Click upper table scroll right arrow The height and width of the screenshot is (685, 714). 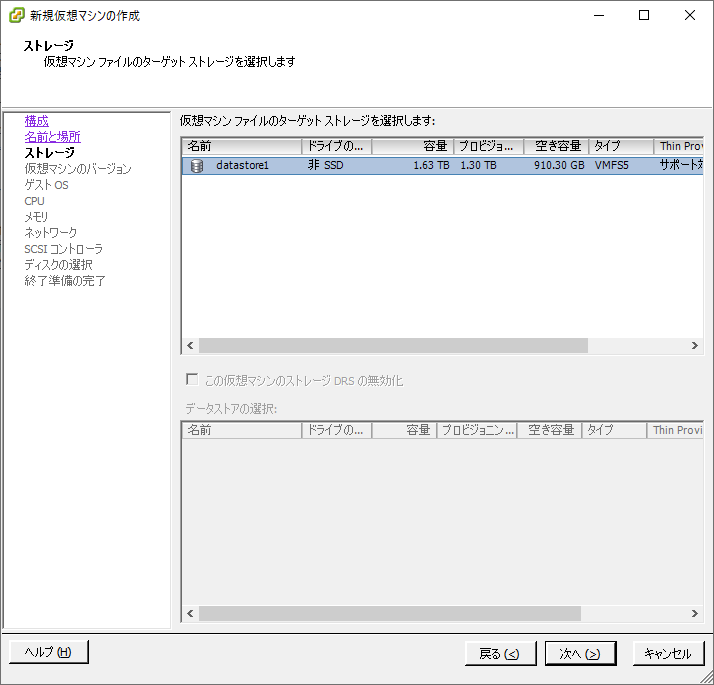(694, 346)
